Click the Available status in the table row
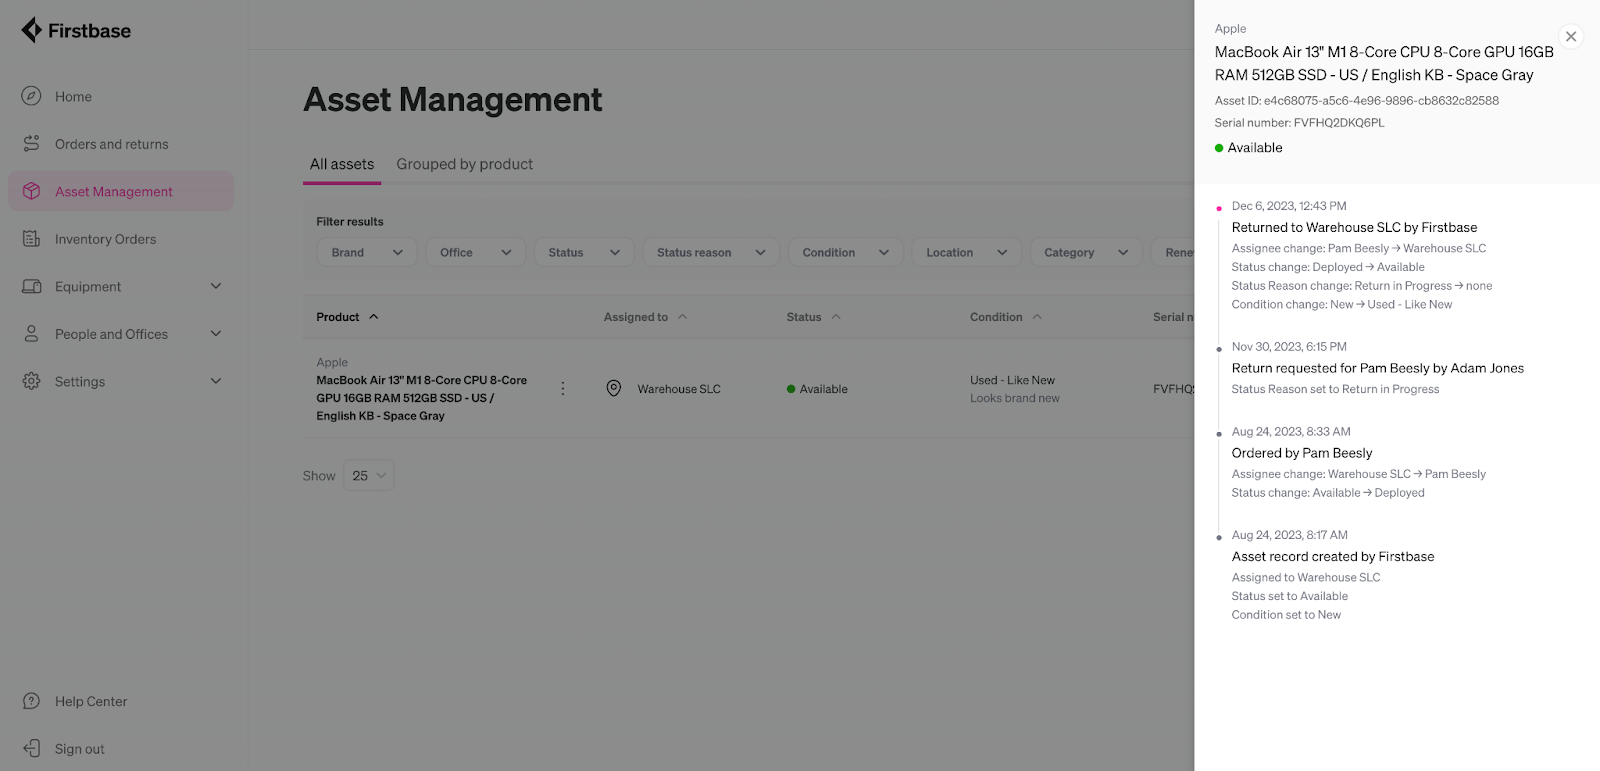This screenshot has height=771, width=1600. coord(817,389)
